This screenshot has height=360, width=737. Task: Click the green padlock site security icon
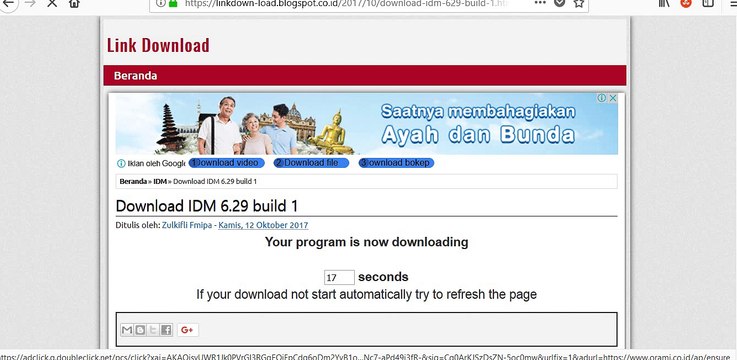173,3
